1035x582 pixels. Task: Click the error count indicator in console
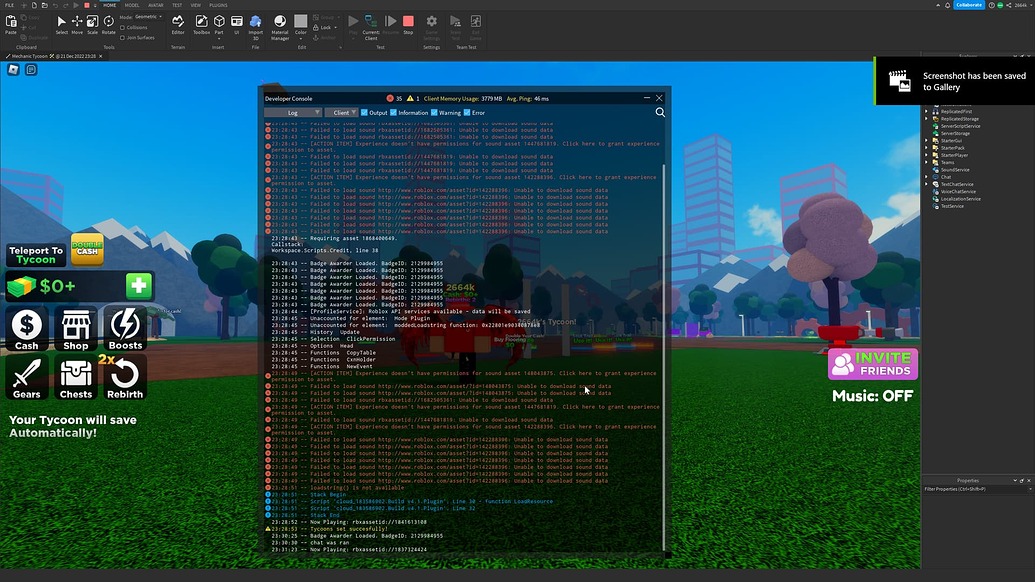tap(394, 98)
